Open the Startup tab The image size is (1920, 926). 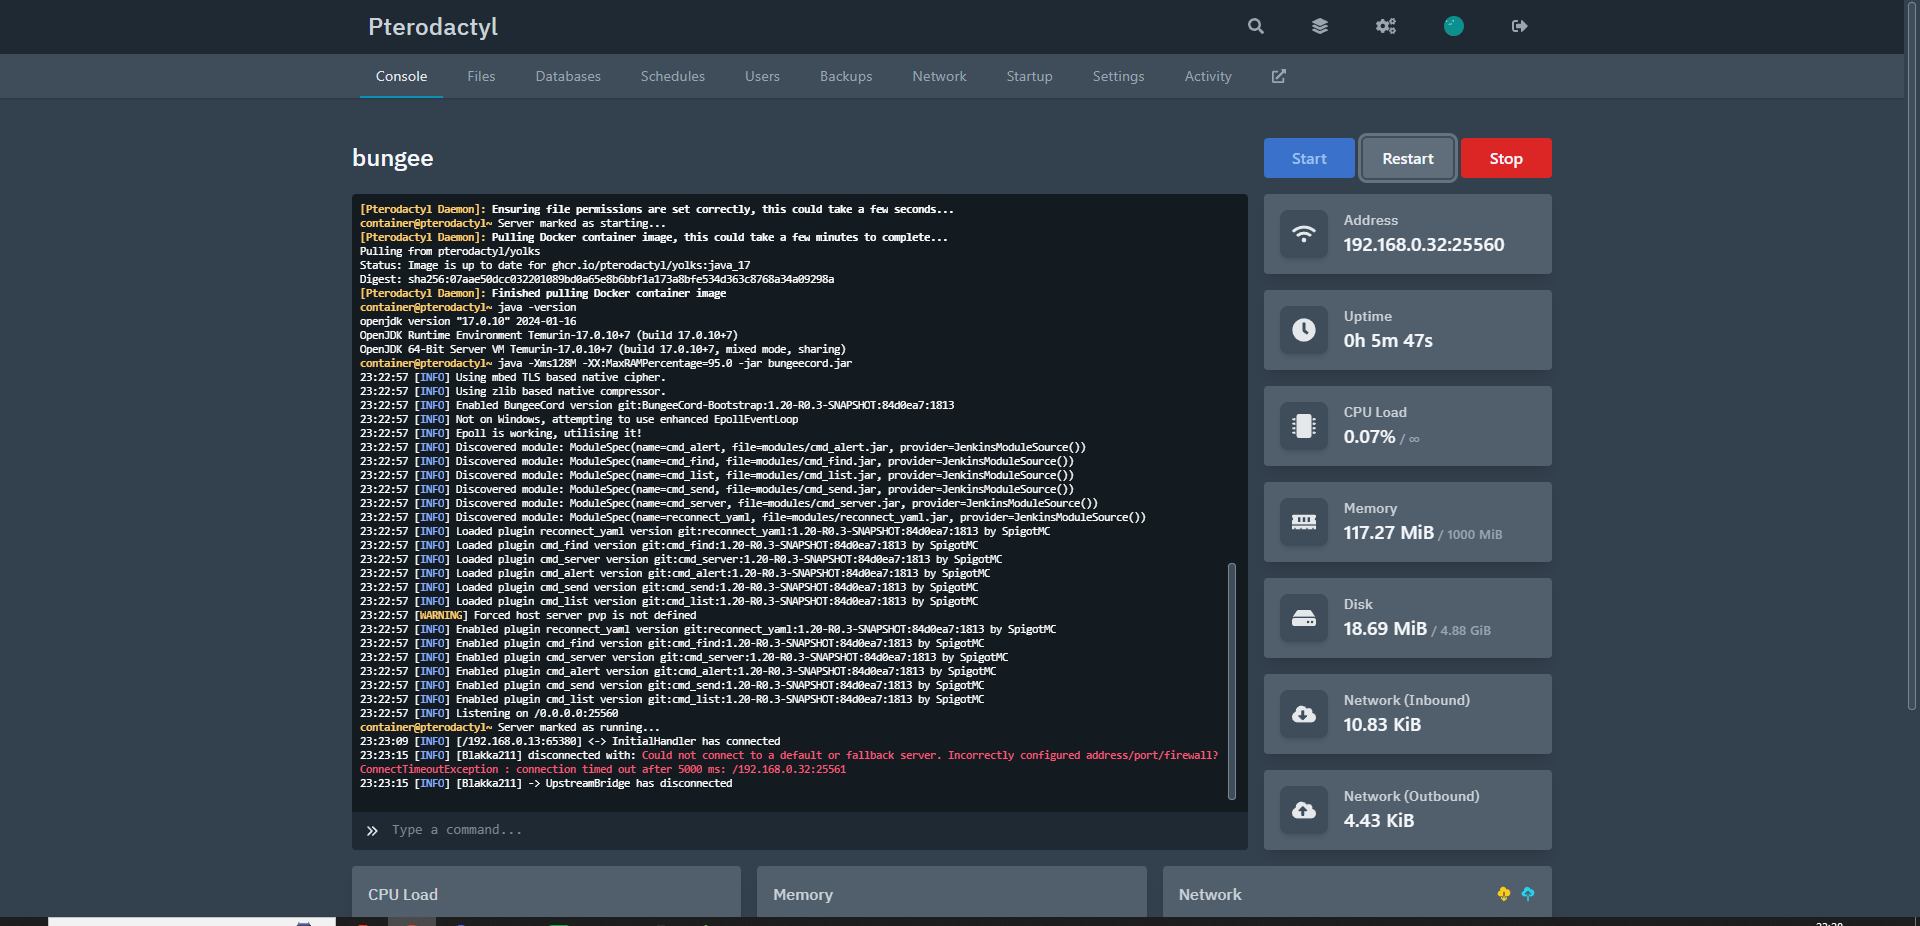[1029, 76]
